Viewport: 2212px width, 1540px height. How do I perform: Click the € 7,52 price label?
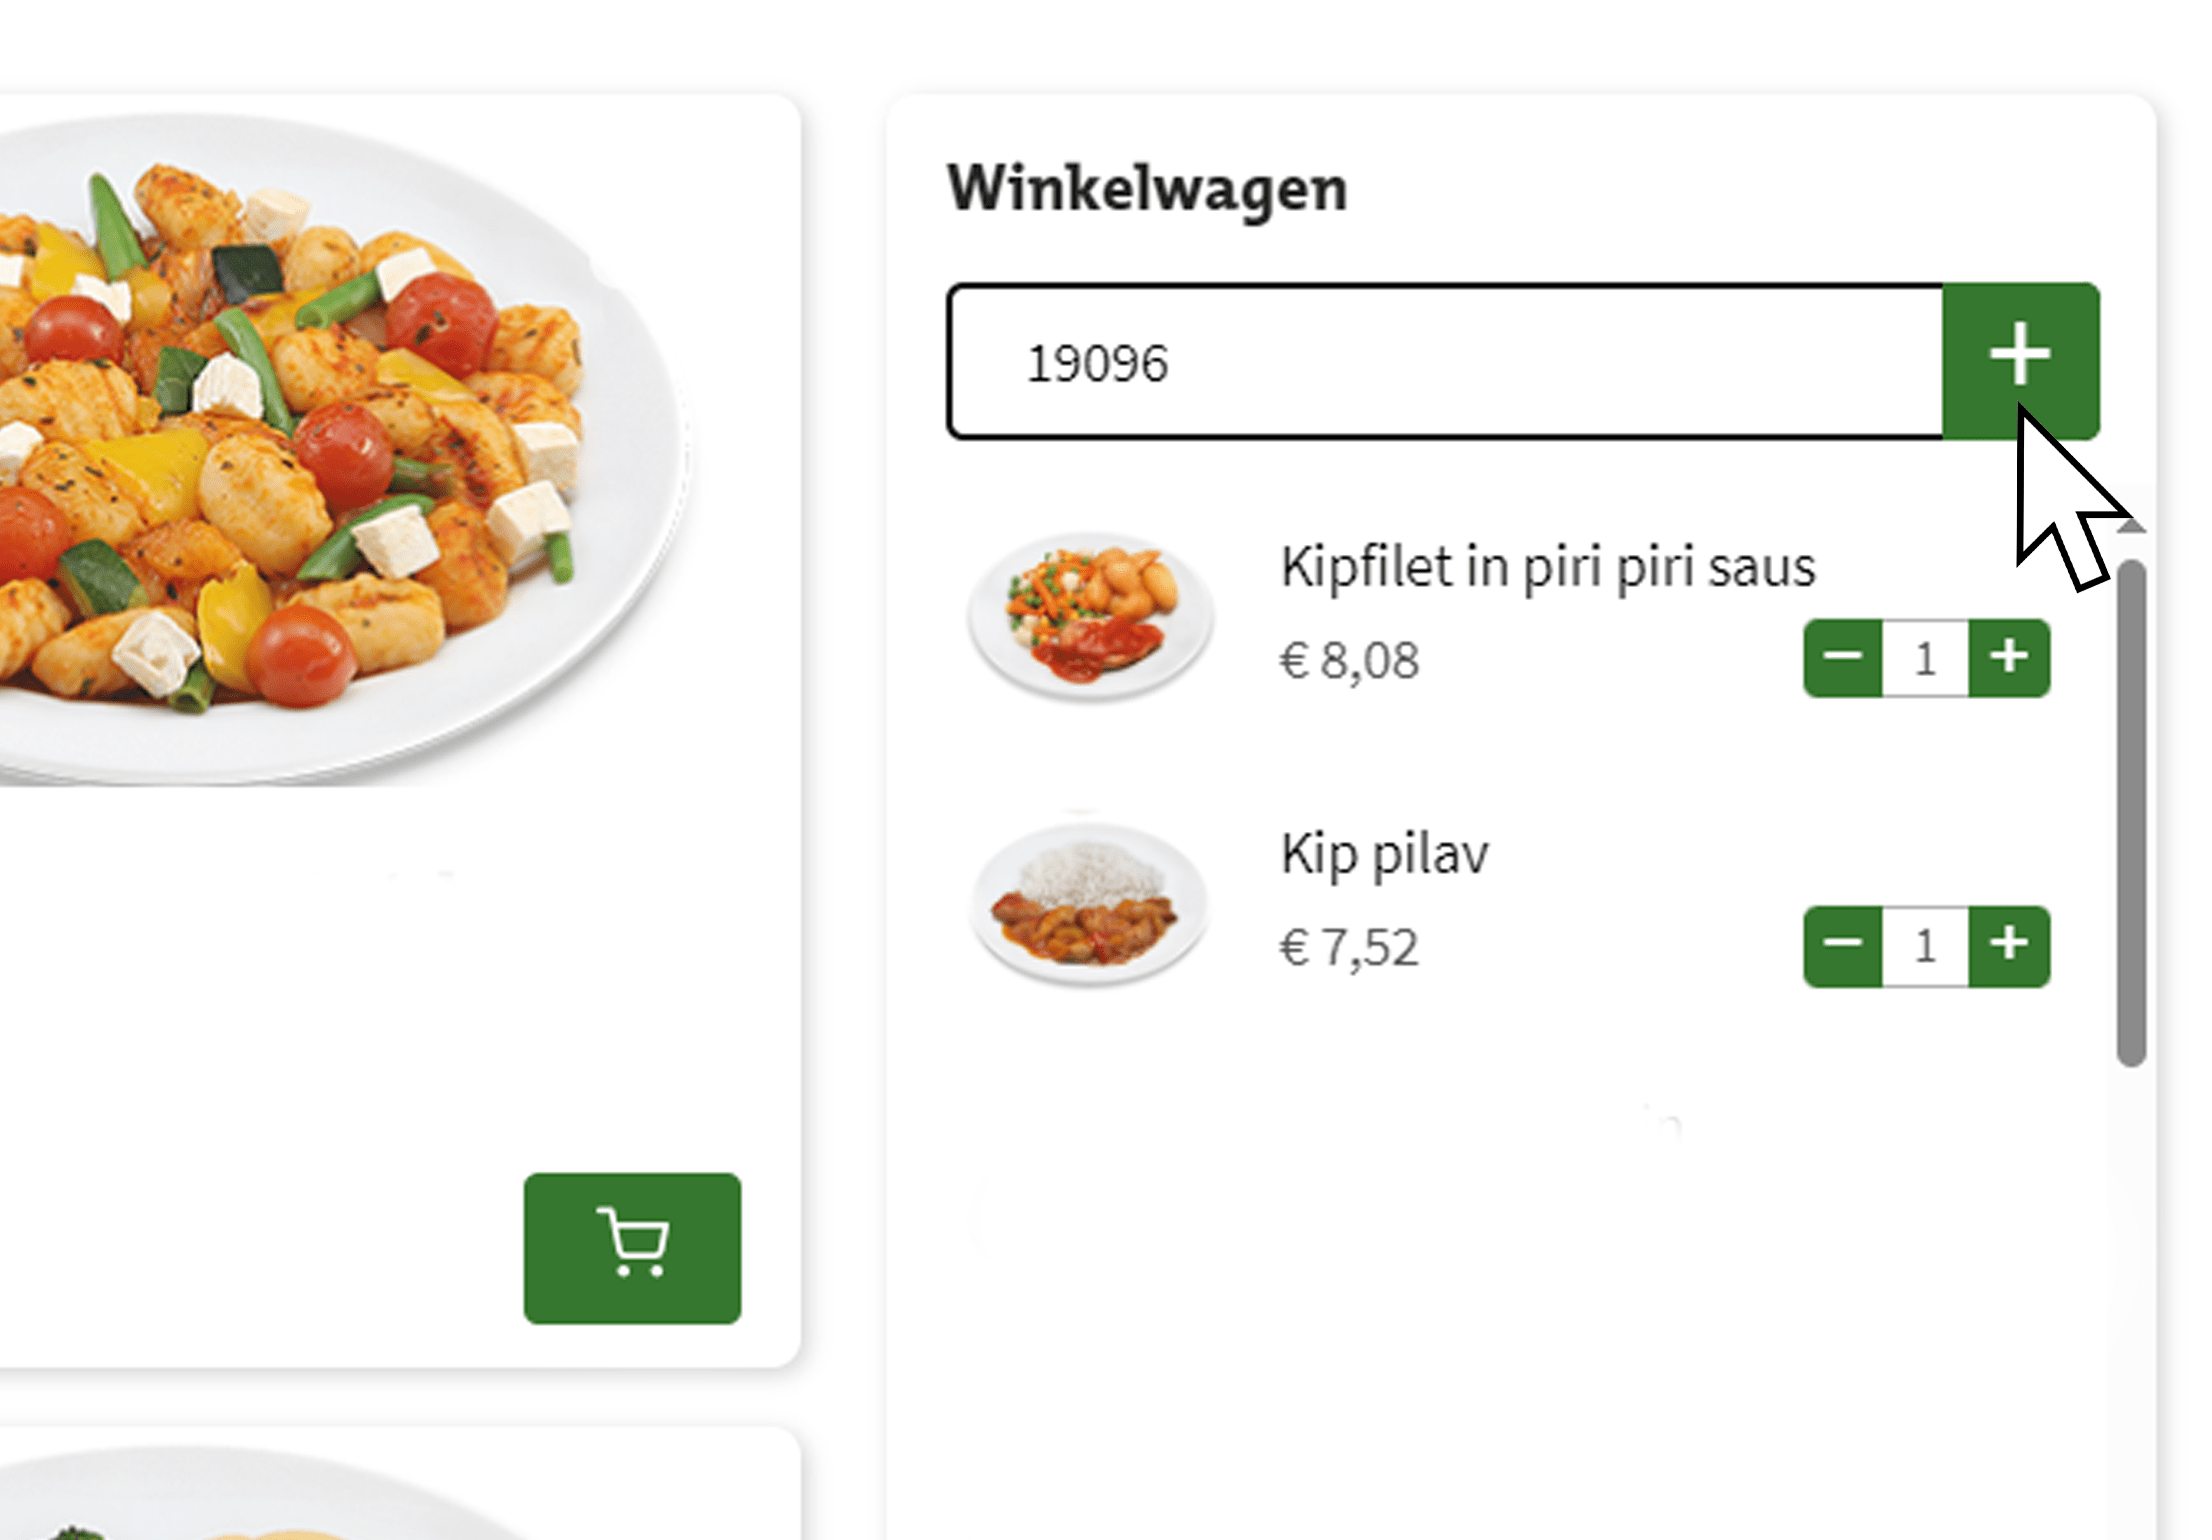1350,948
